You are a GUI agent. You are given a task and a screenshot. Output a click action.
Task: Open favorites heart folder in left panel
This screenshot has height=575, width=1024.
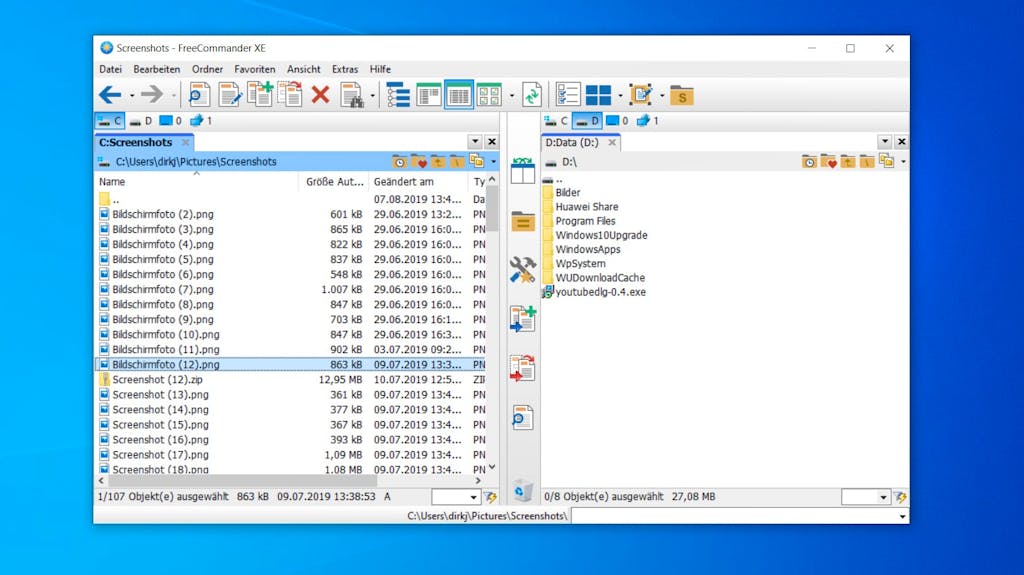(x=419, y=161)
